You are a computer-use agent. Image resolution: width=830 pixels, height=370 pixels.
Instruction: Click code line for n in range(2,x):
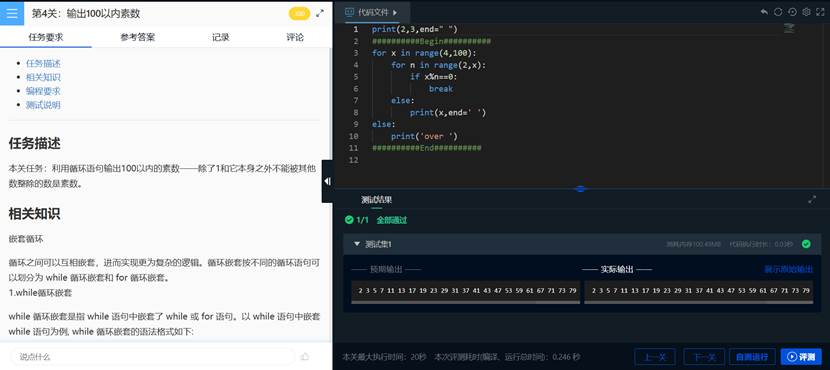[438, 65]
